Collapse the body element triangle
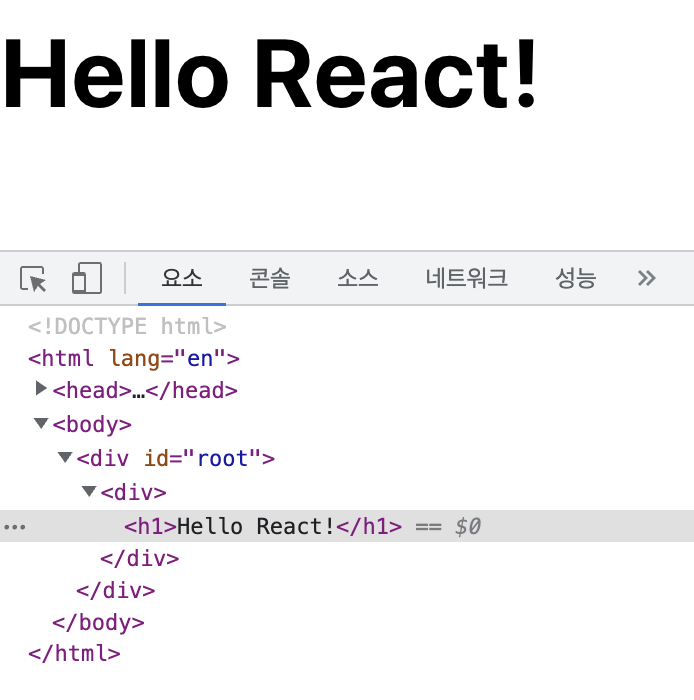Image resolution: width=694 pixels, height=700 pixels. click(x=41, y=423)
